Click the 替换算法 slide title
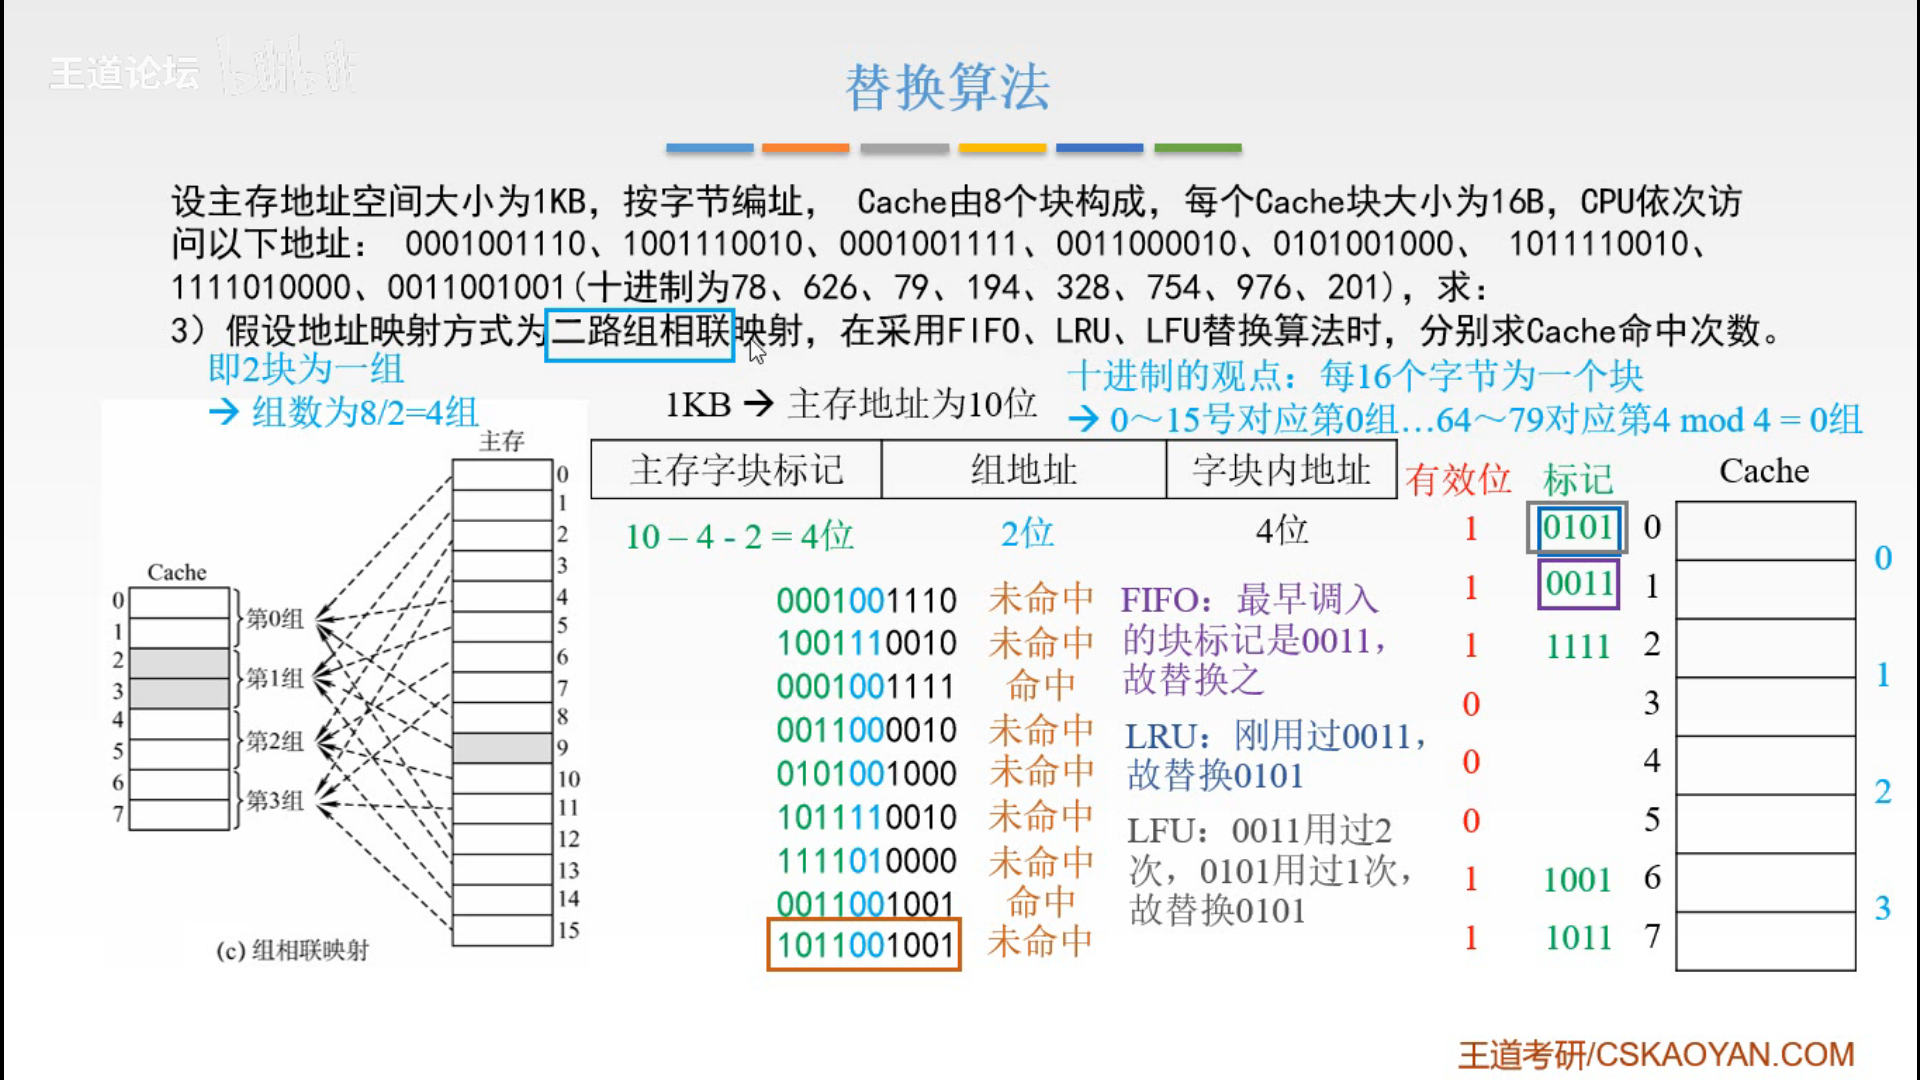This screenshot has width=1920, height=1080. coord(947,87)
